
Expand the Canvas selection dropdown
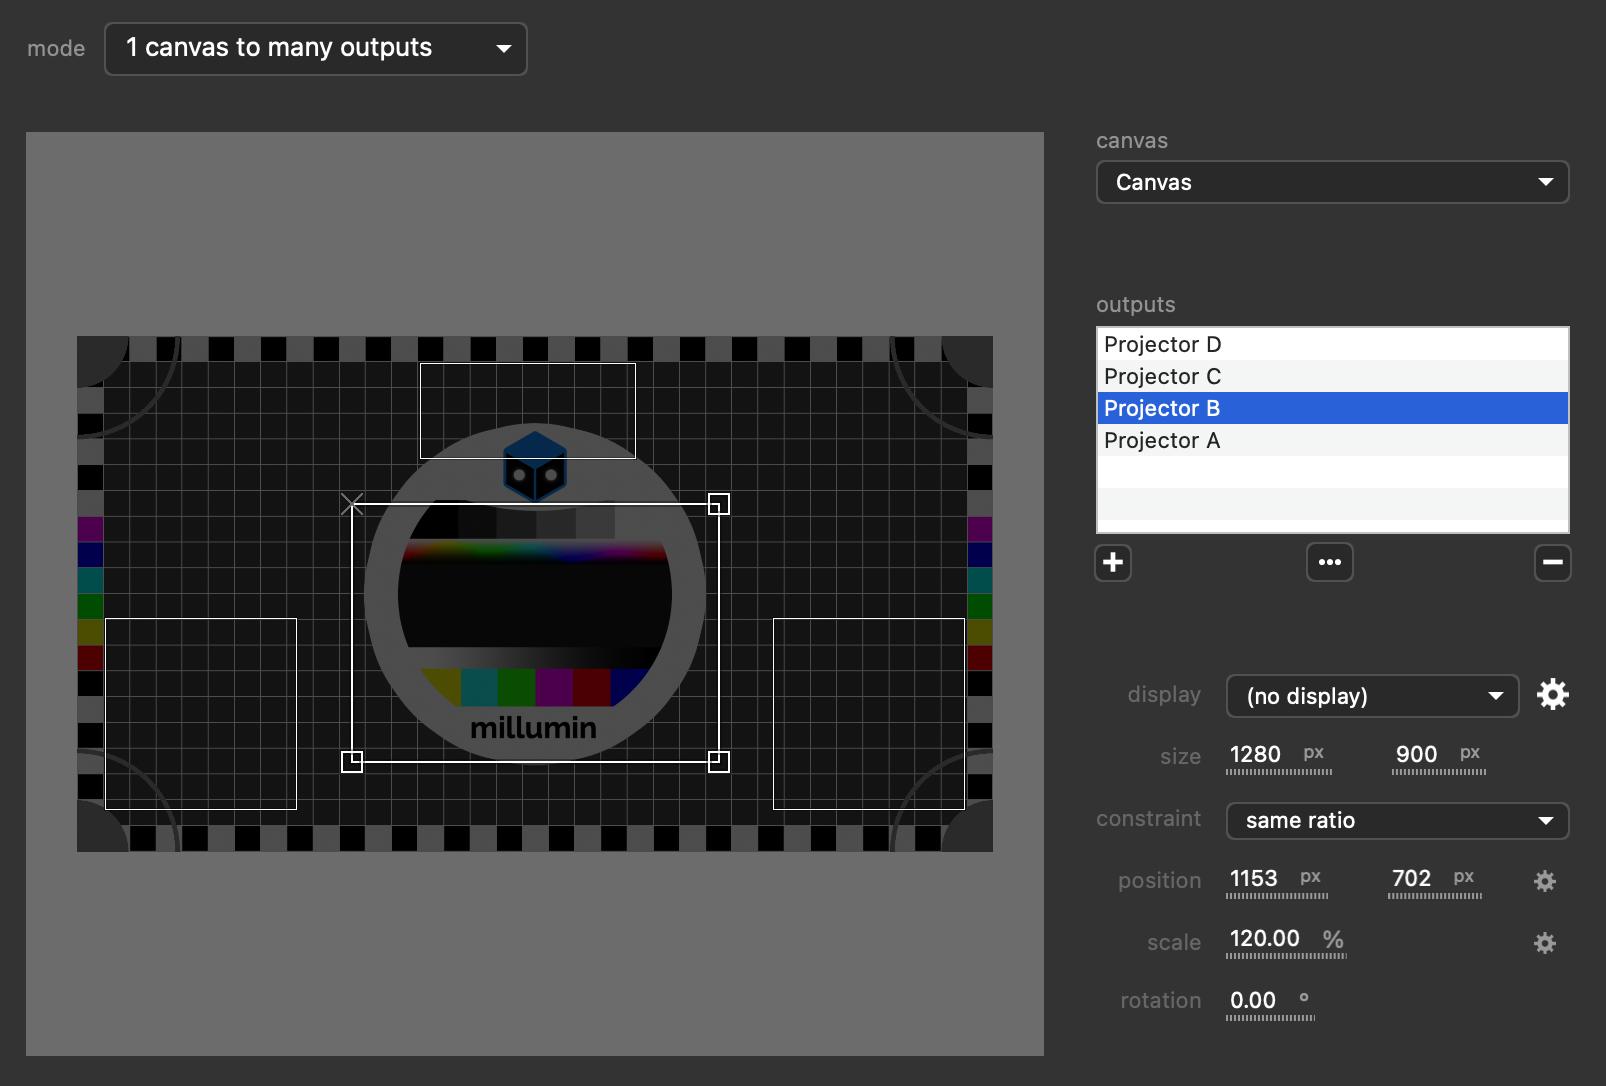1332,183
